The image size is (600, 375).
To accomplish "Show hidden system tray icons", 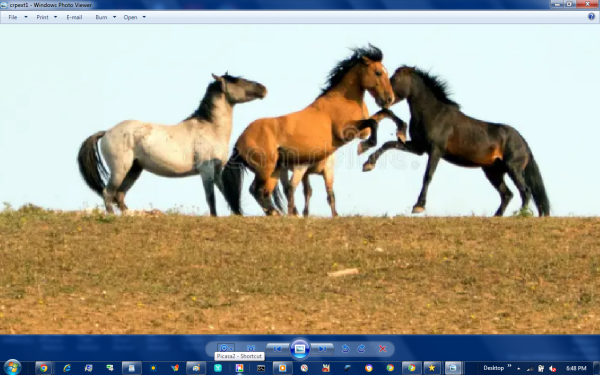I will 518,368.
